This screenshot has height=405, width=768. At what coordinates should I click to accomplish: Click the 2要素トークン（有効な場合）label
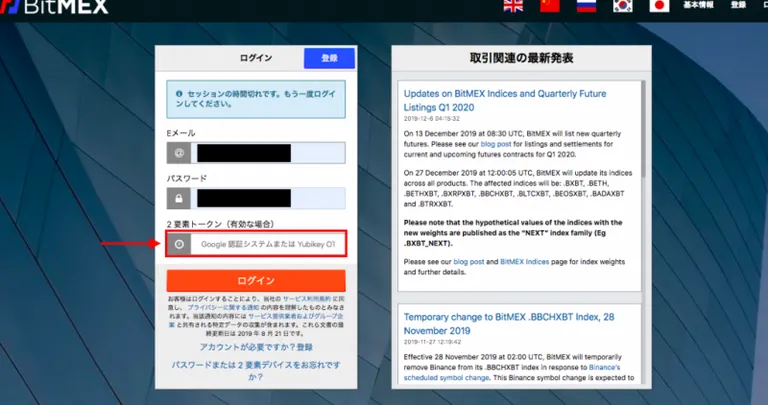pos(220,224)
